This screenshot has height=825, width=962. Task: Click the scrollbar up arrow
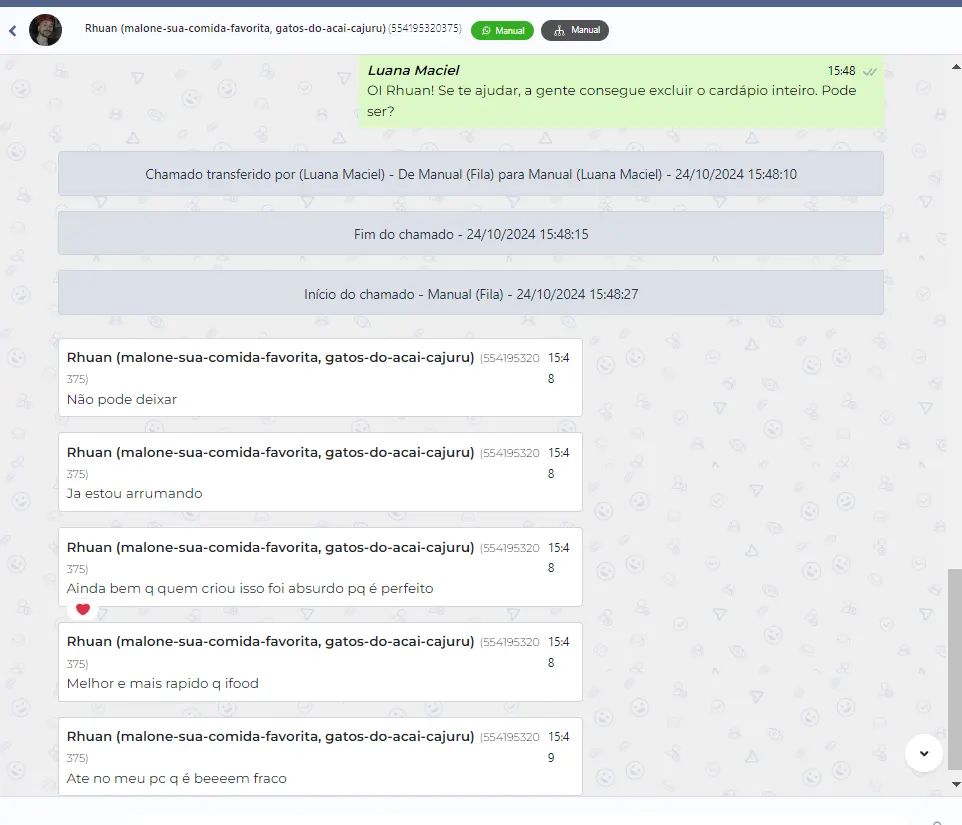click(955, 66)
